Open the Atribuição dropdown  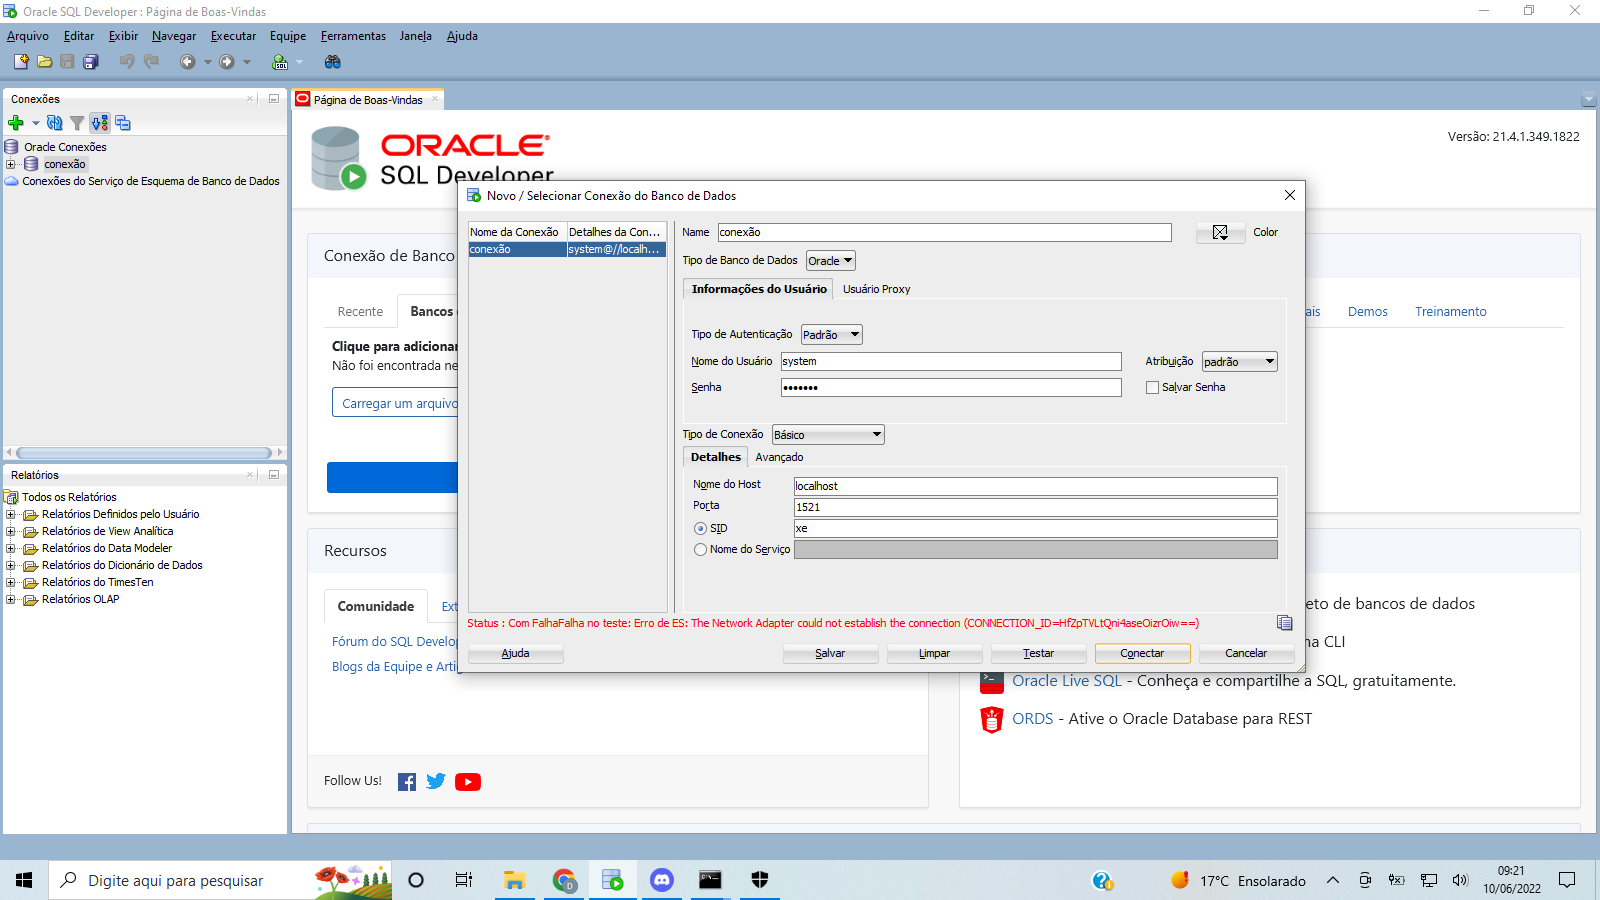click(x=1239, y=362)
